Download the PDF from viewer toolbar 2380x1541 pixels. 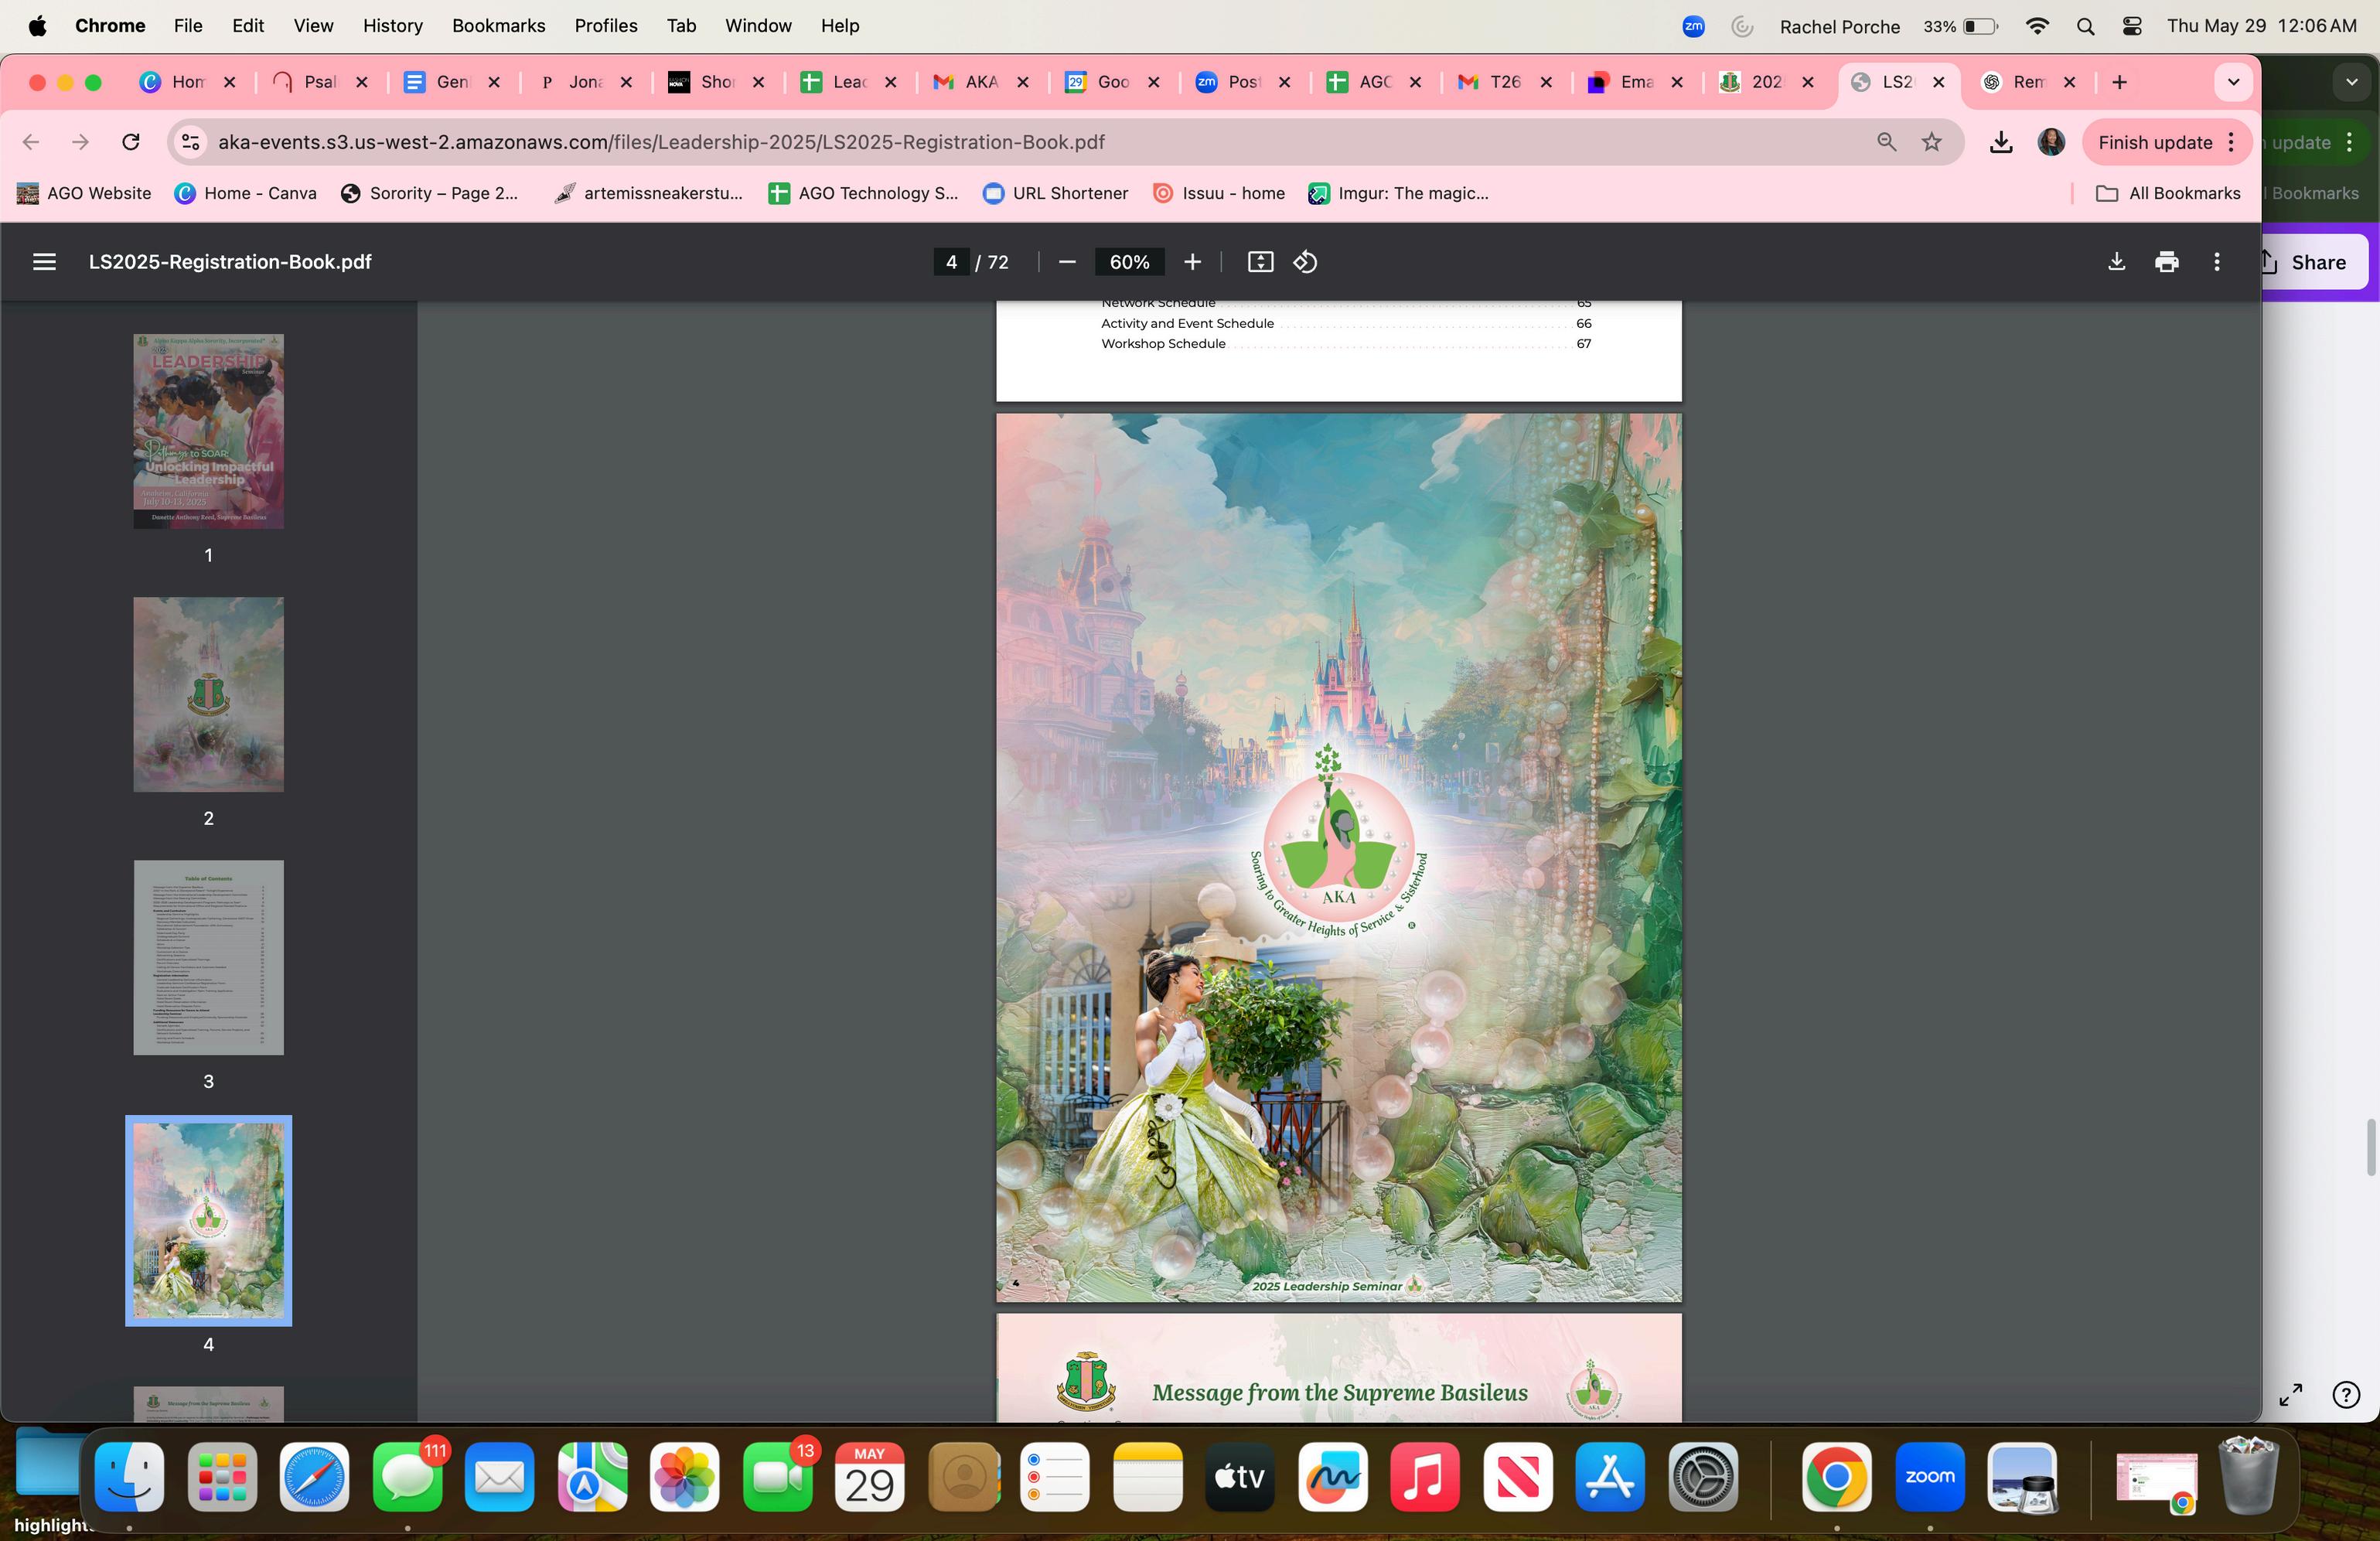coord(2116,262)
